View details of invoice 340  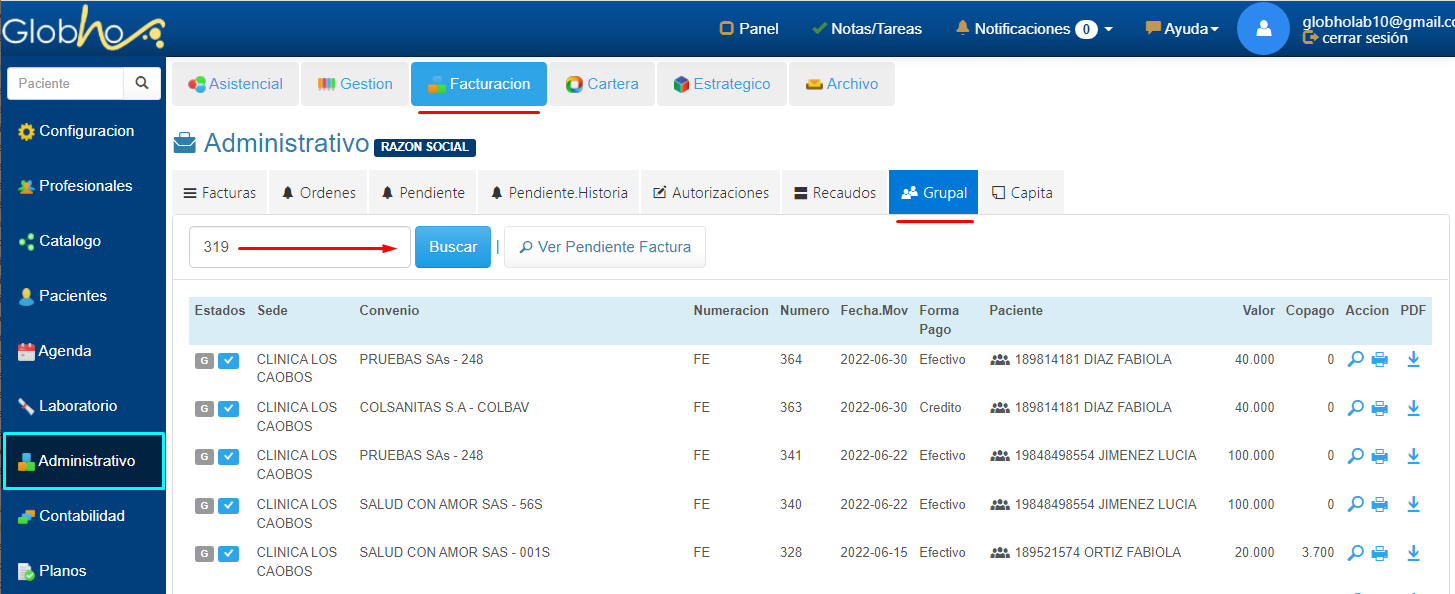(x=1356, y=505)
